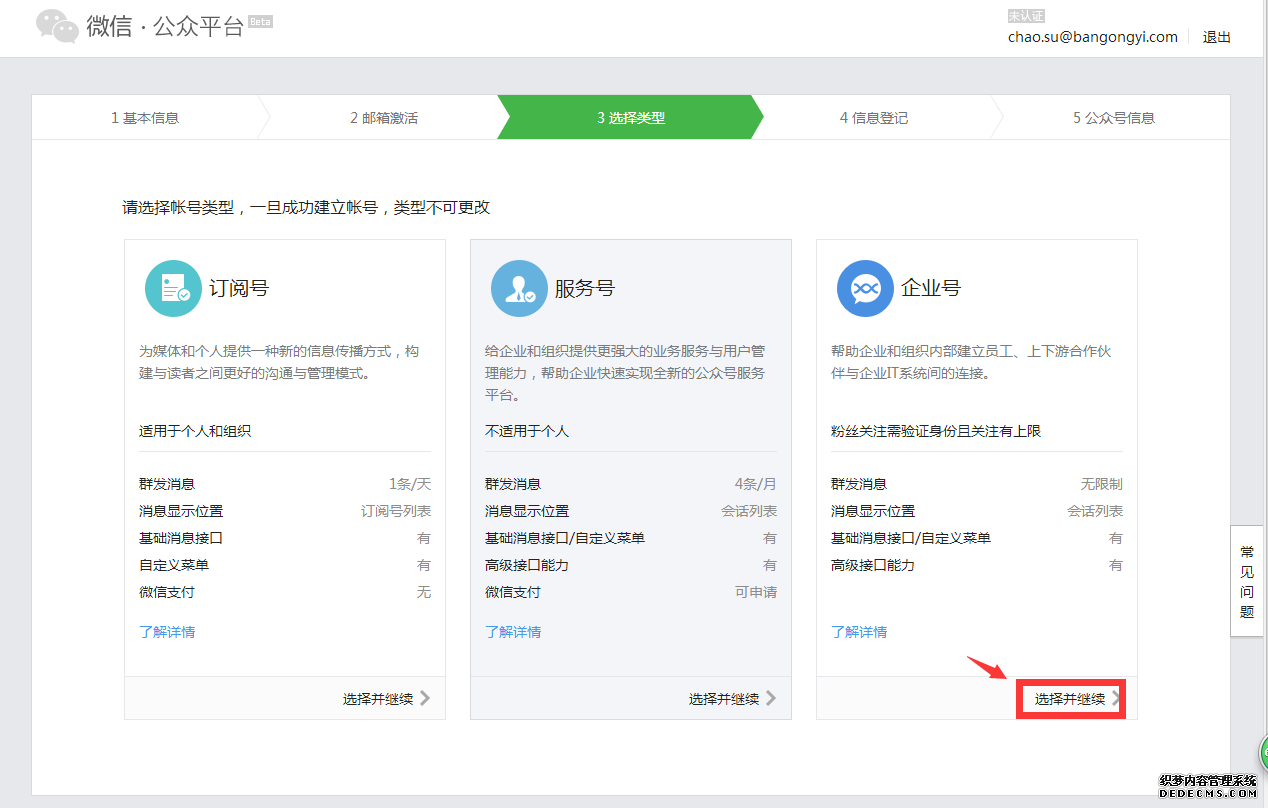
Task: Choose 选择并继续 for 订阅号
Action: click(378, 699)
